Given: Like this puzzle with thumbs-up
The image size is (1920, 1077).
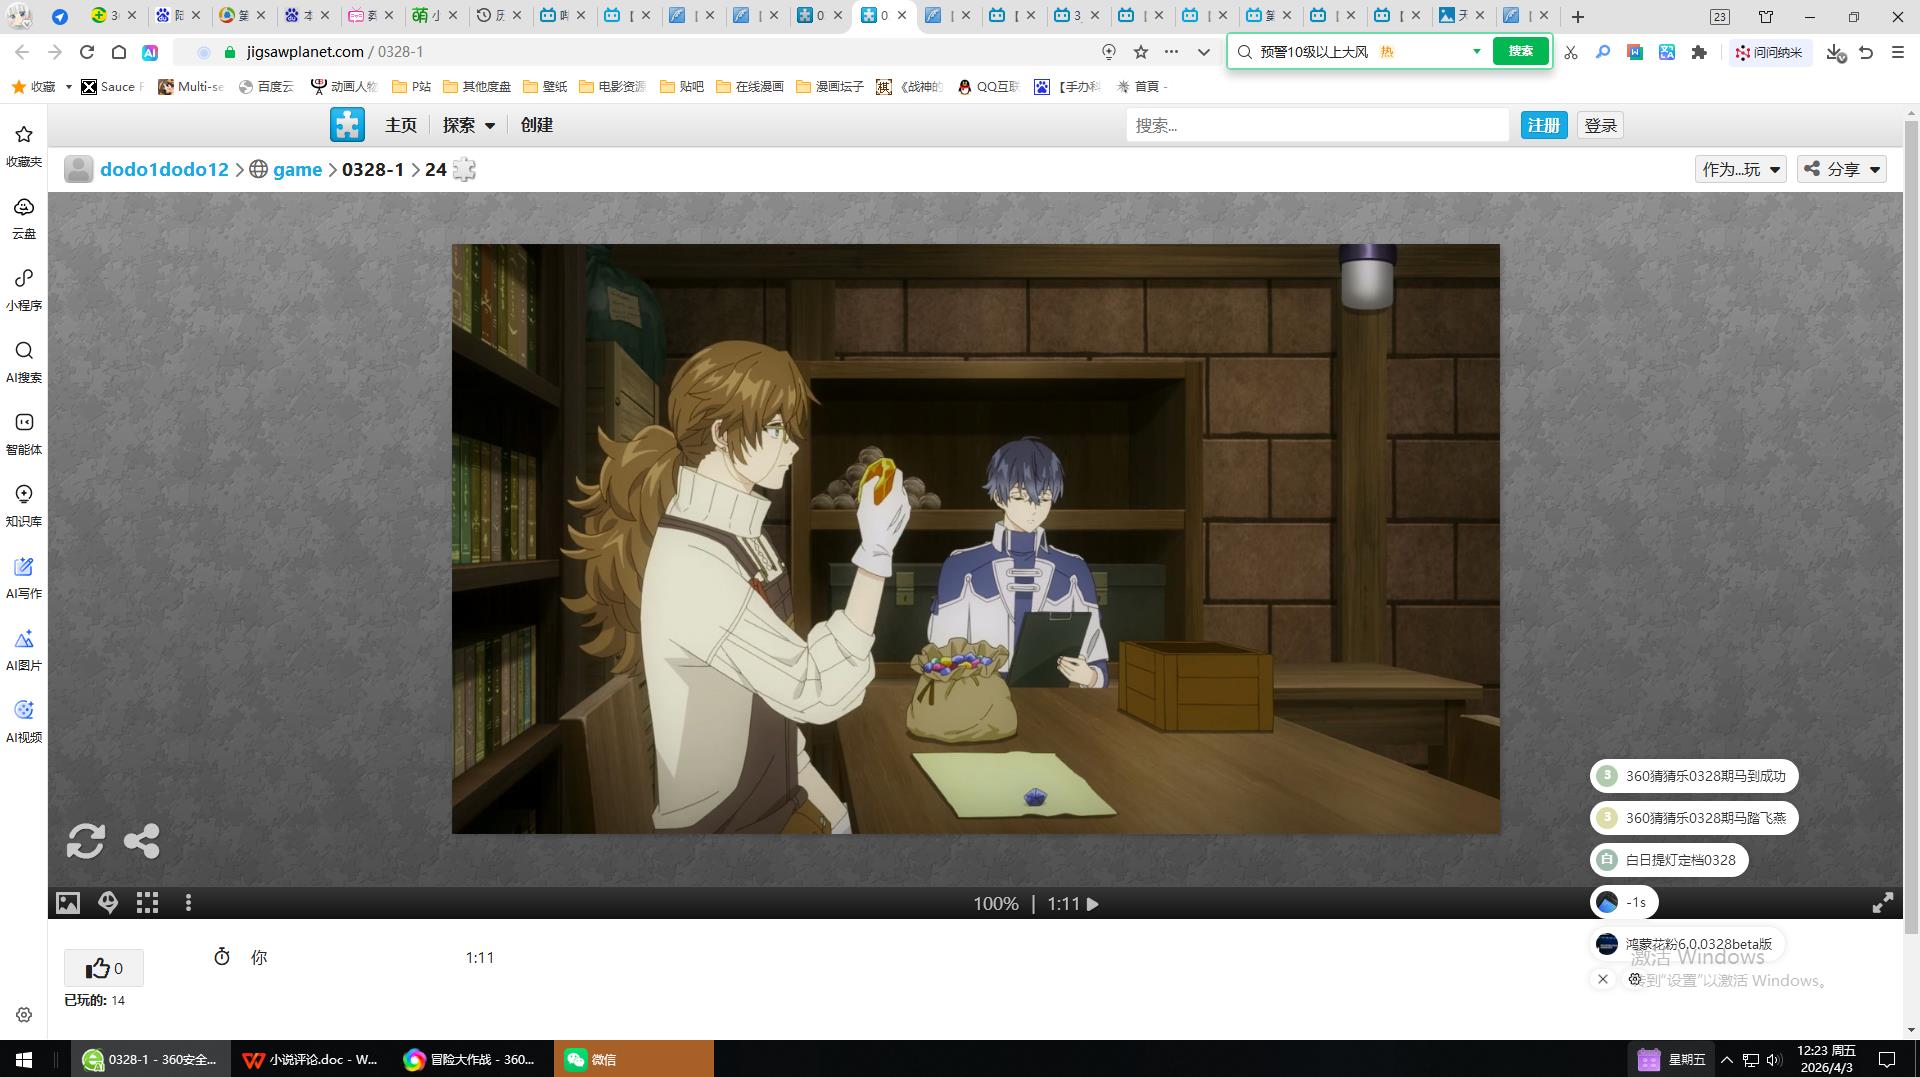Looking at the screenshot, I should [104, 968].
